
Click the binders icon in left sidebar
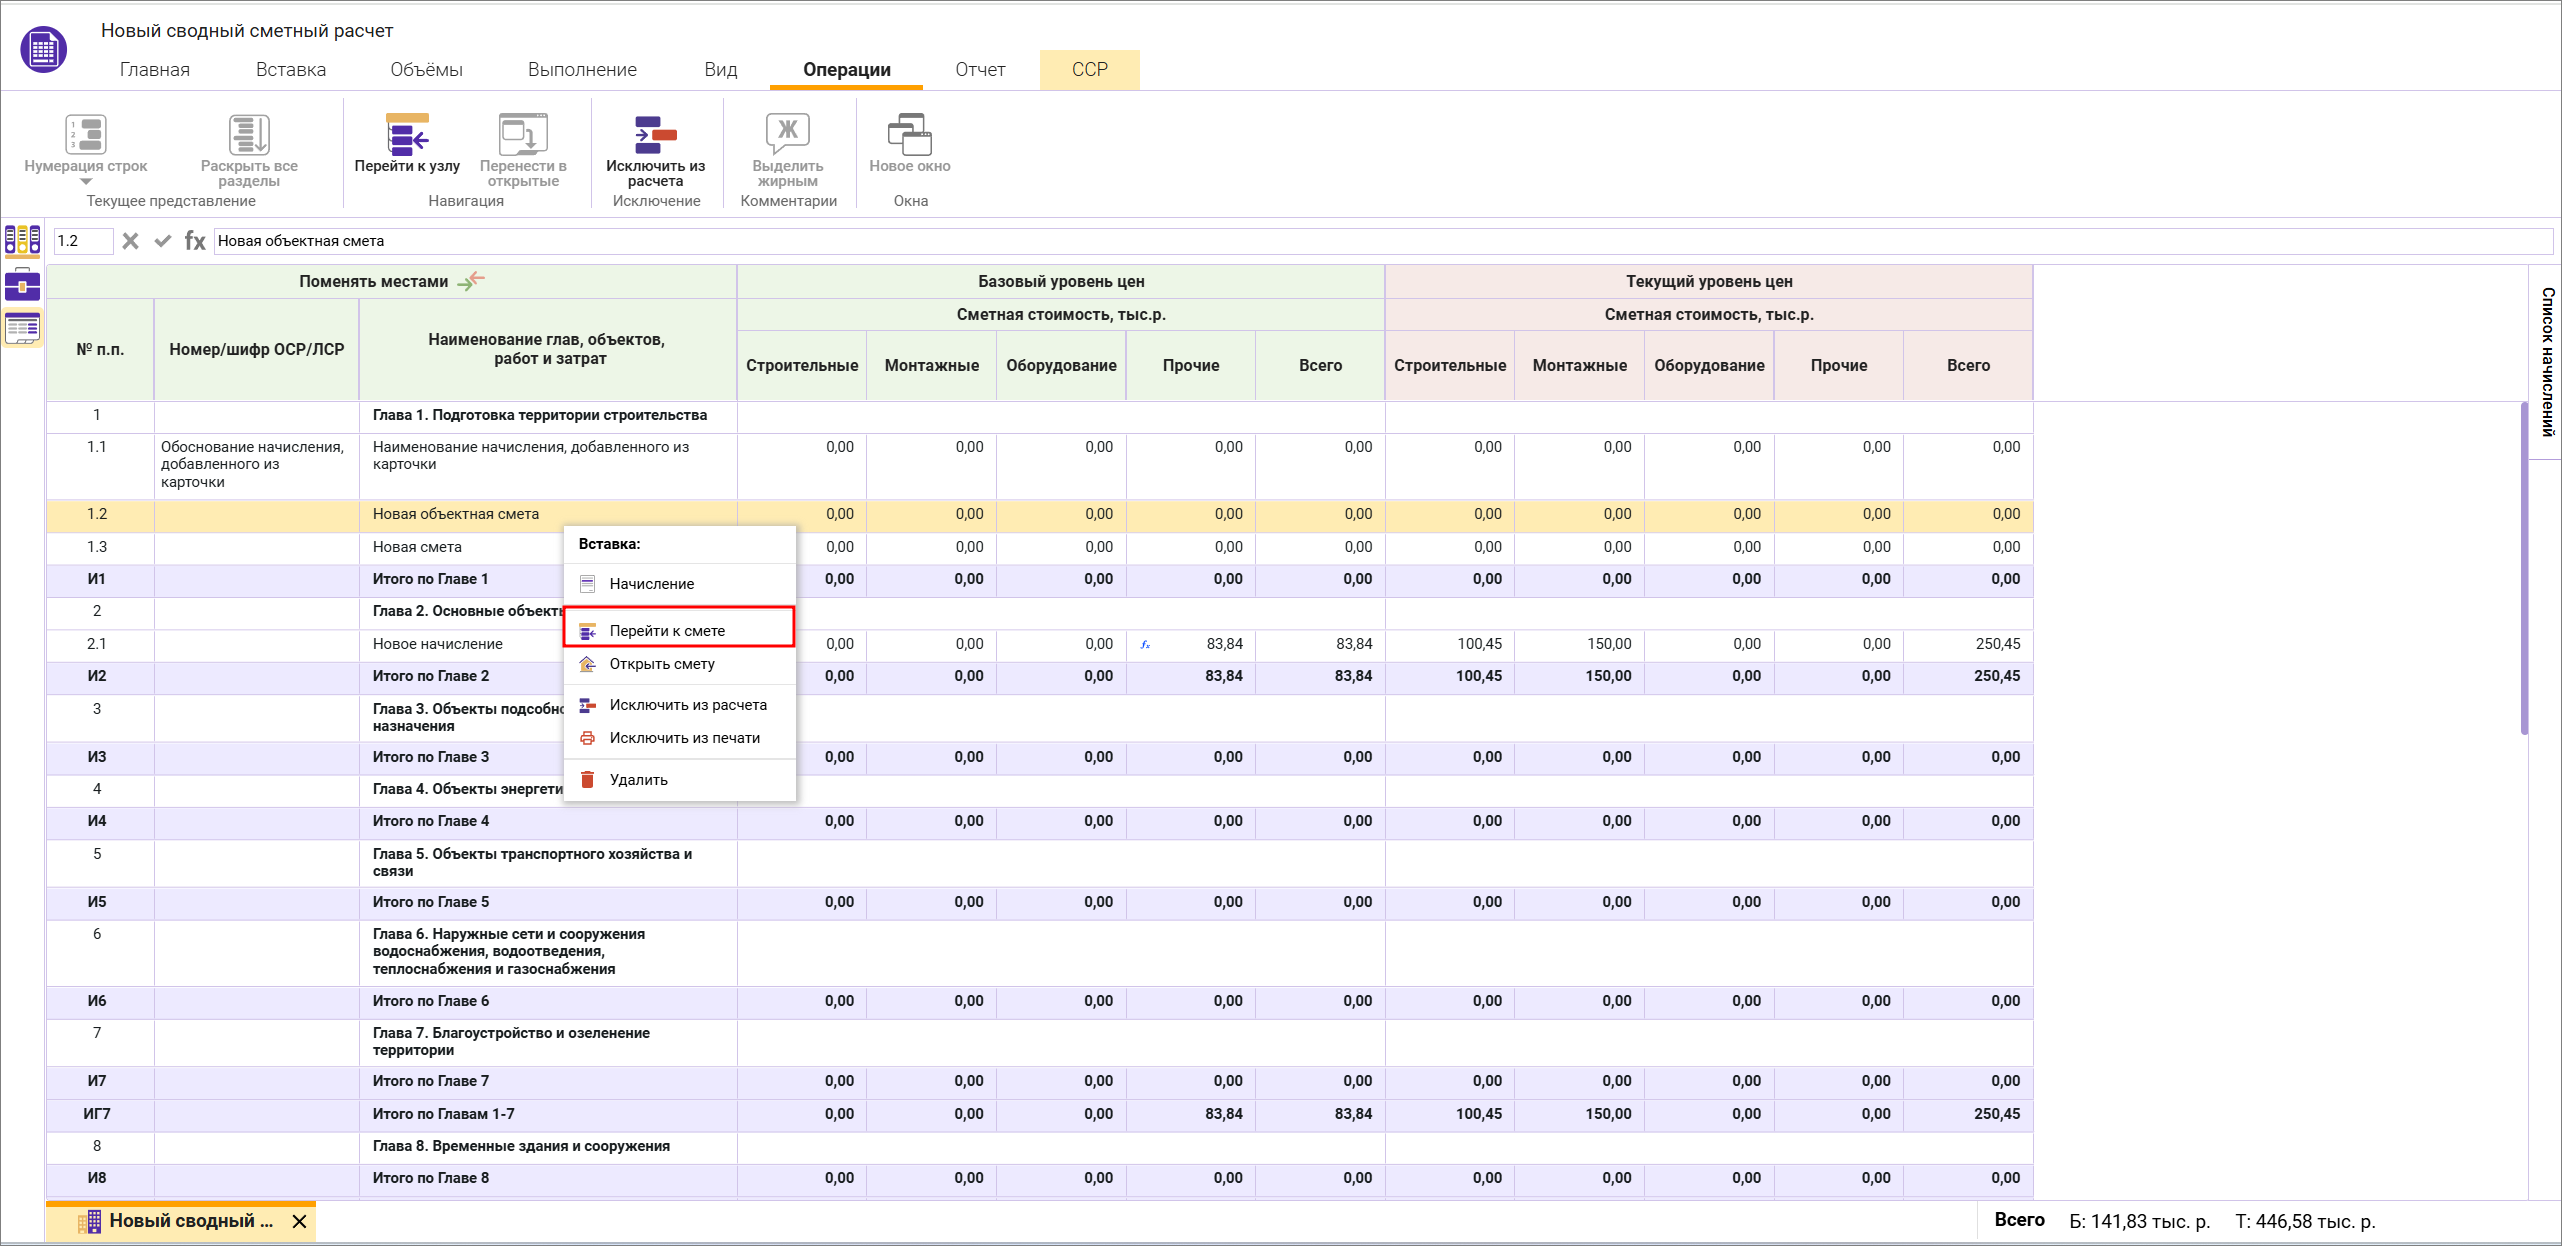[22, 240]
